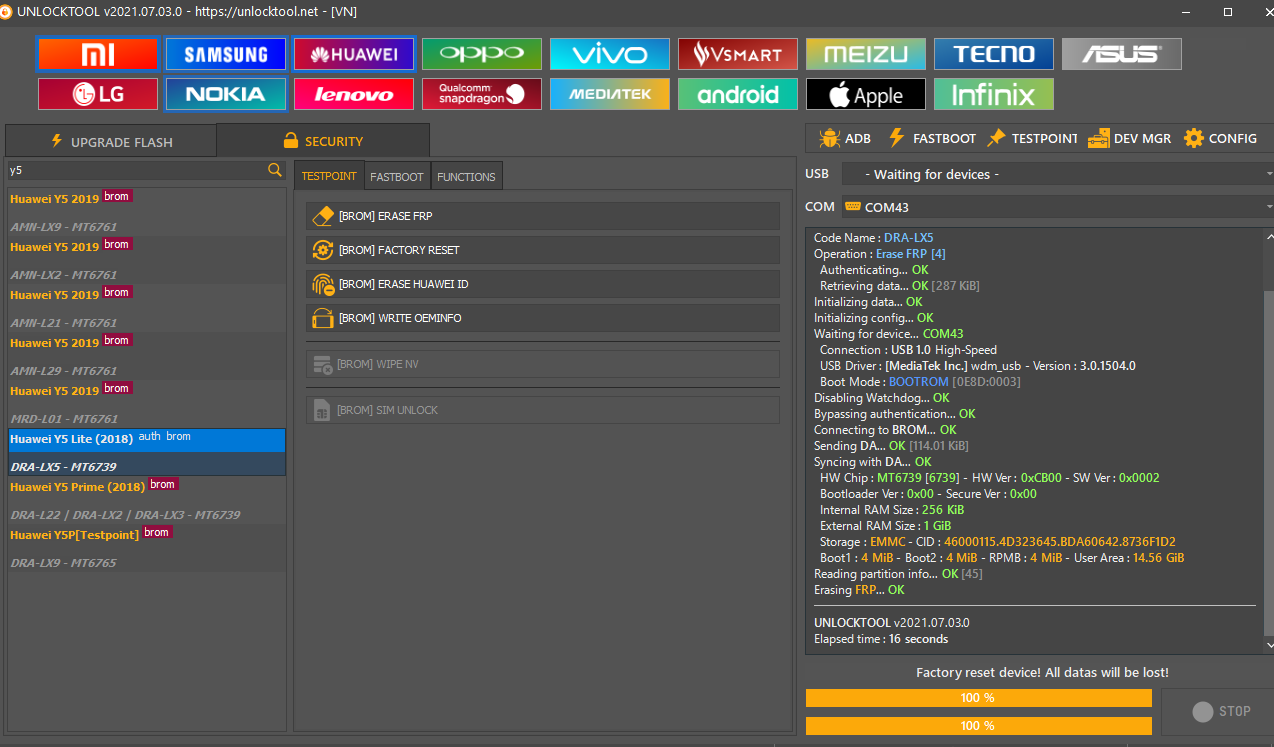Open the TESTPOINT sub-tab
The height and width of the screenshot is (747, 1274).
pos(329,176)
